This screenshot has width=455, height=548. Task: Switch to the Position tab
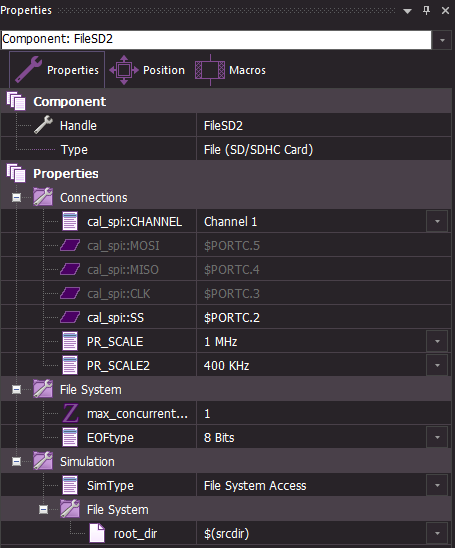[147, 70]
